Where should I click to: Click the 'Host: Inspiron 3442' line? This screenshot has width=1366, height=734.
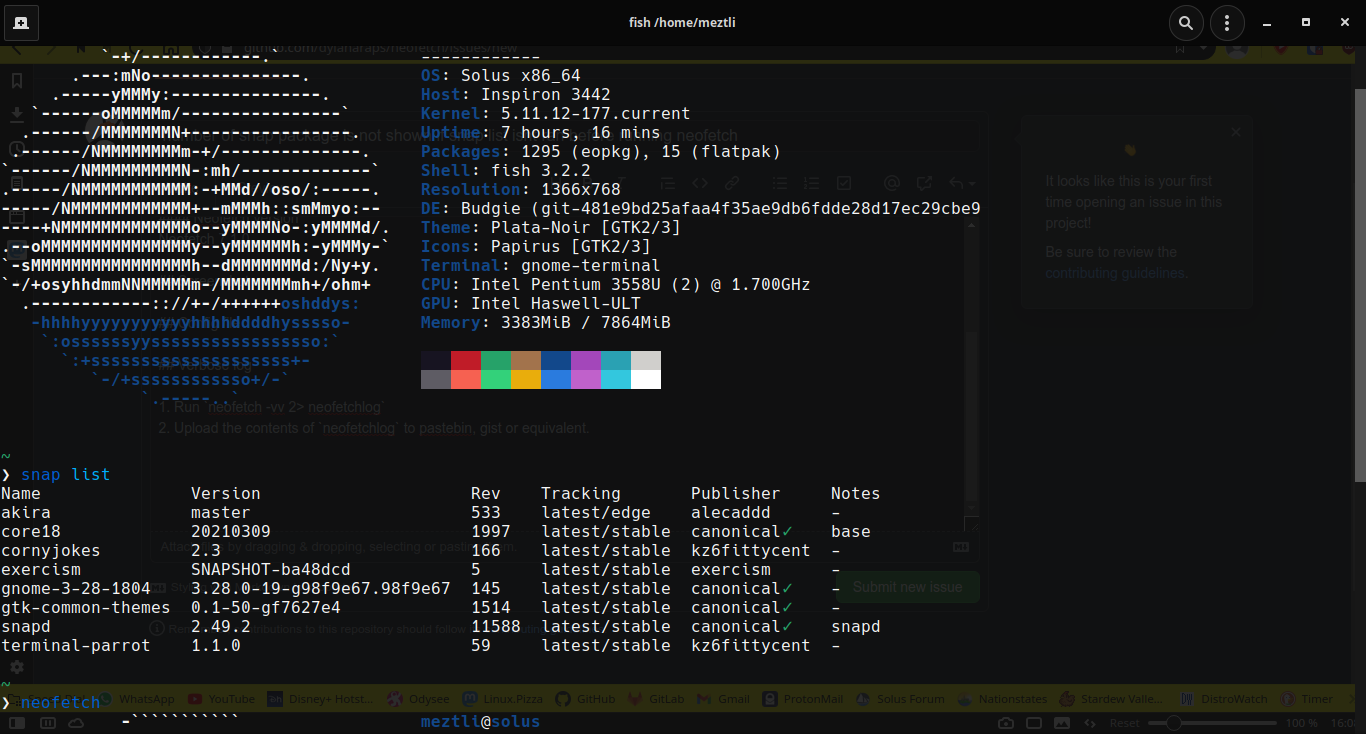(516, 94)
